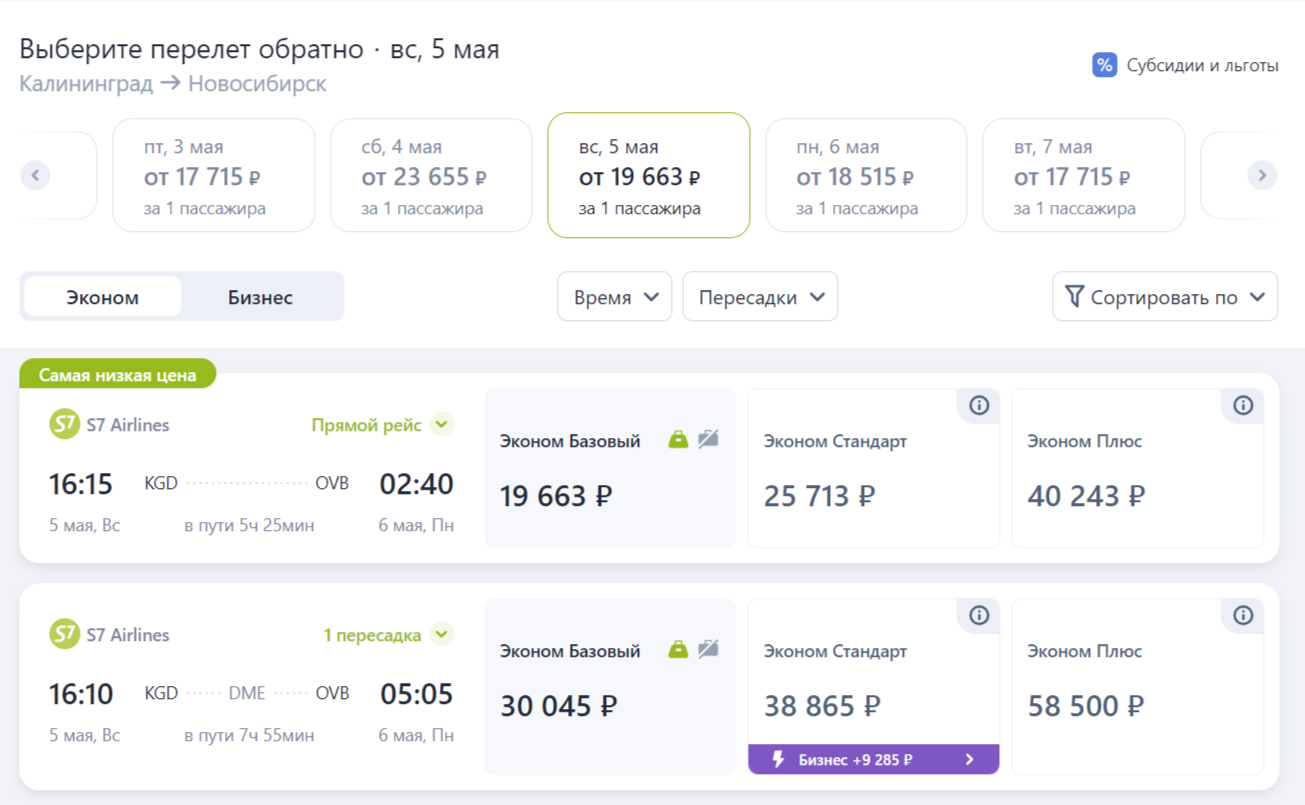The width and height of the screenshot is (1305, 805).
Task: Click the next dates arrow
Action: tap(1262, 175)
